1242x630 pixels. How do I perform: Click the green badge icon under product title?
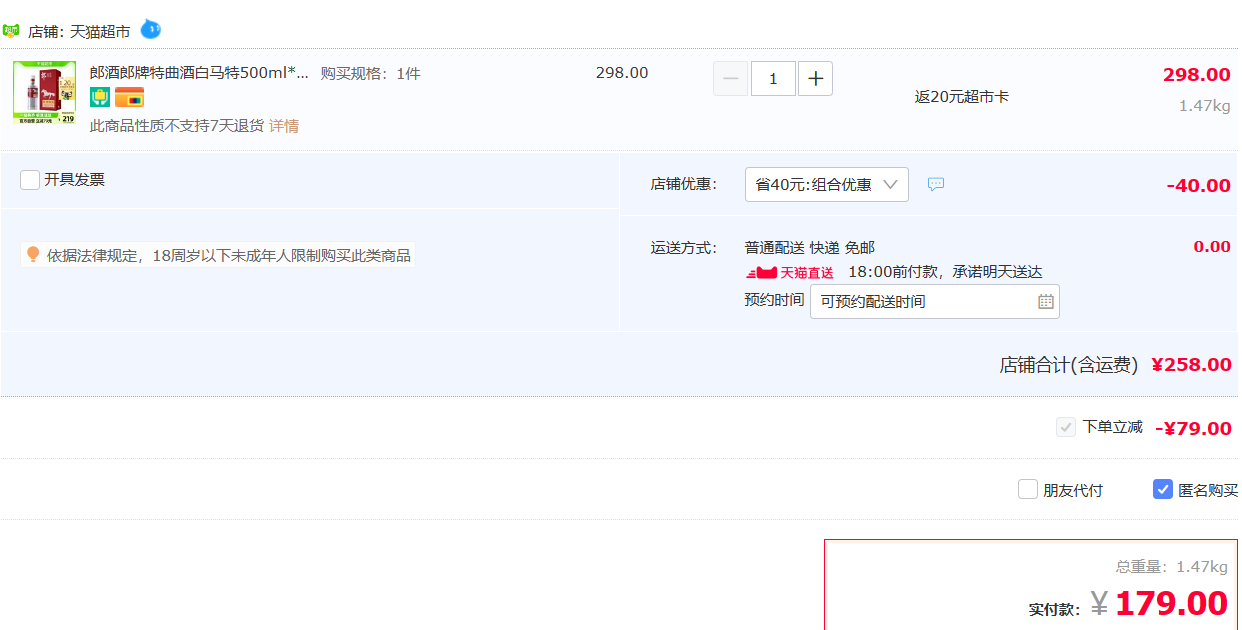click(100, 97)
